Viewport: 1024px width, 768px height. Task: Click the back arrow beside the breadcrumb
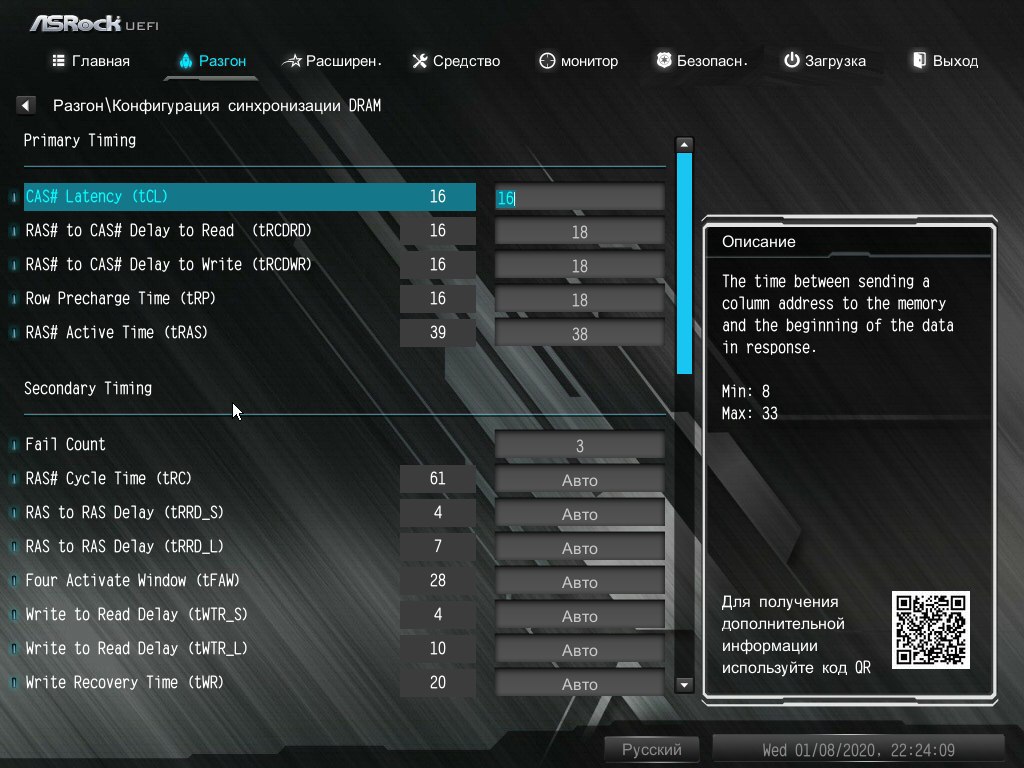tap(25, 104)
